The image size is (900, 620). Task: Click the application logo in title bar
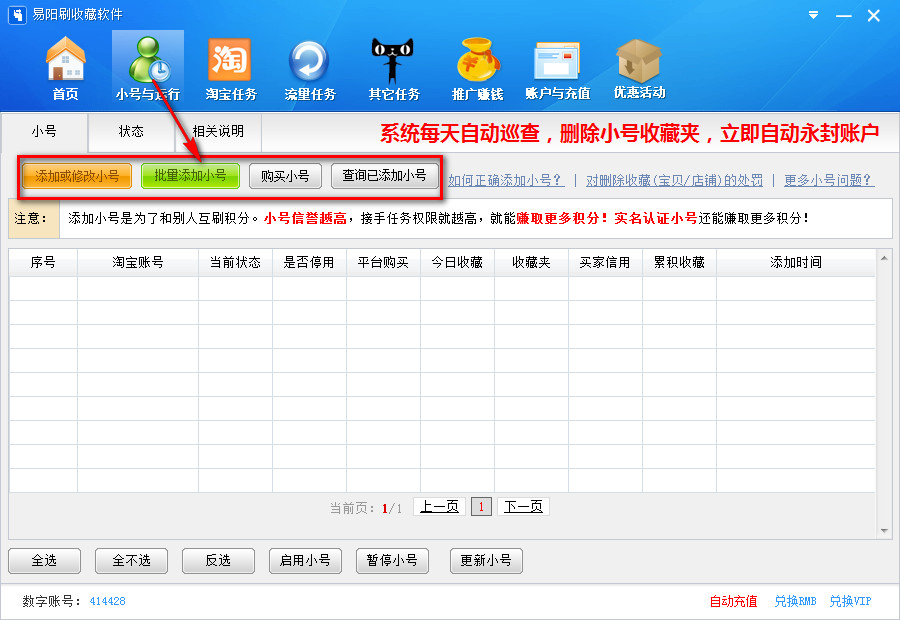[17, 15]
